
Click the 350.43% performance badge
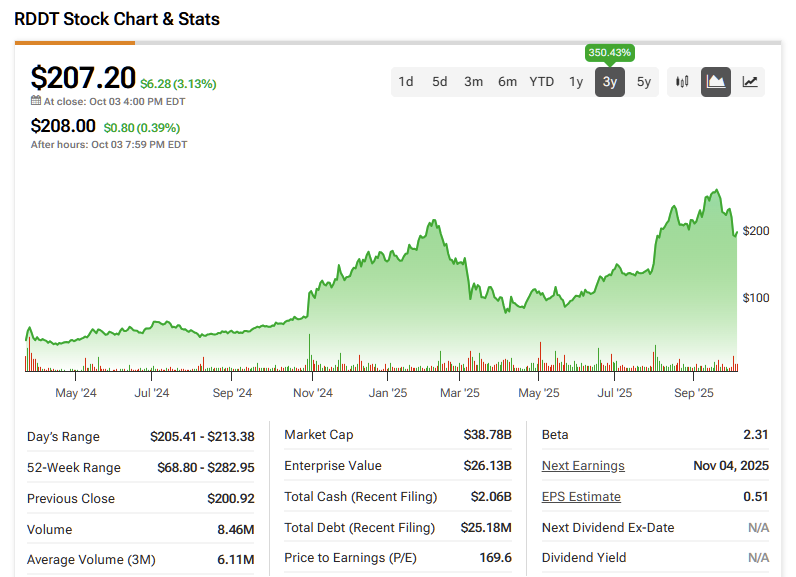coord(610,52)
